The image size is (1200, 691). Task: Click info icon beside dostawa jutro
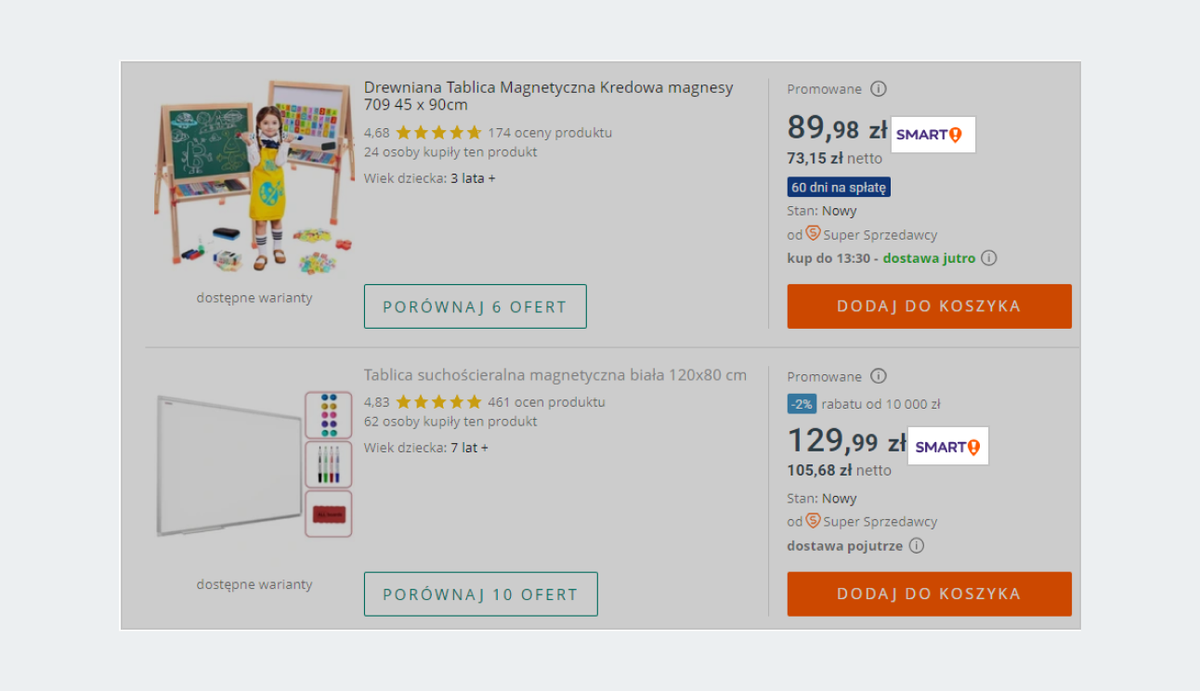989,258
